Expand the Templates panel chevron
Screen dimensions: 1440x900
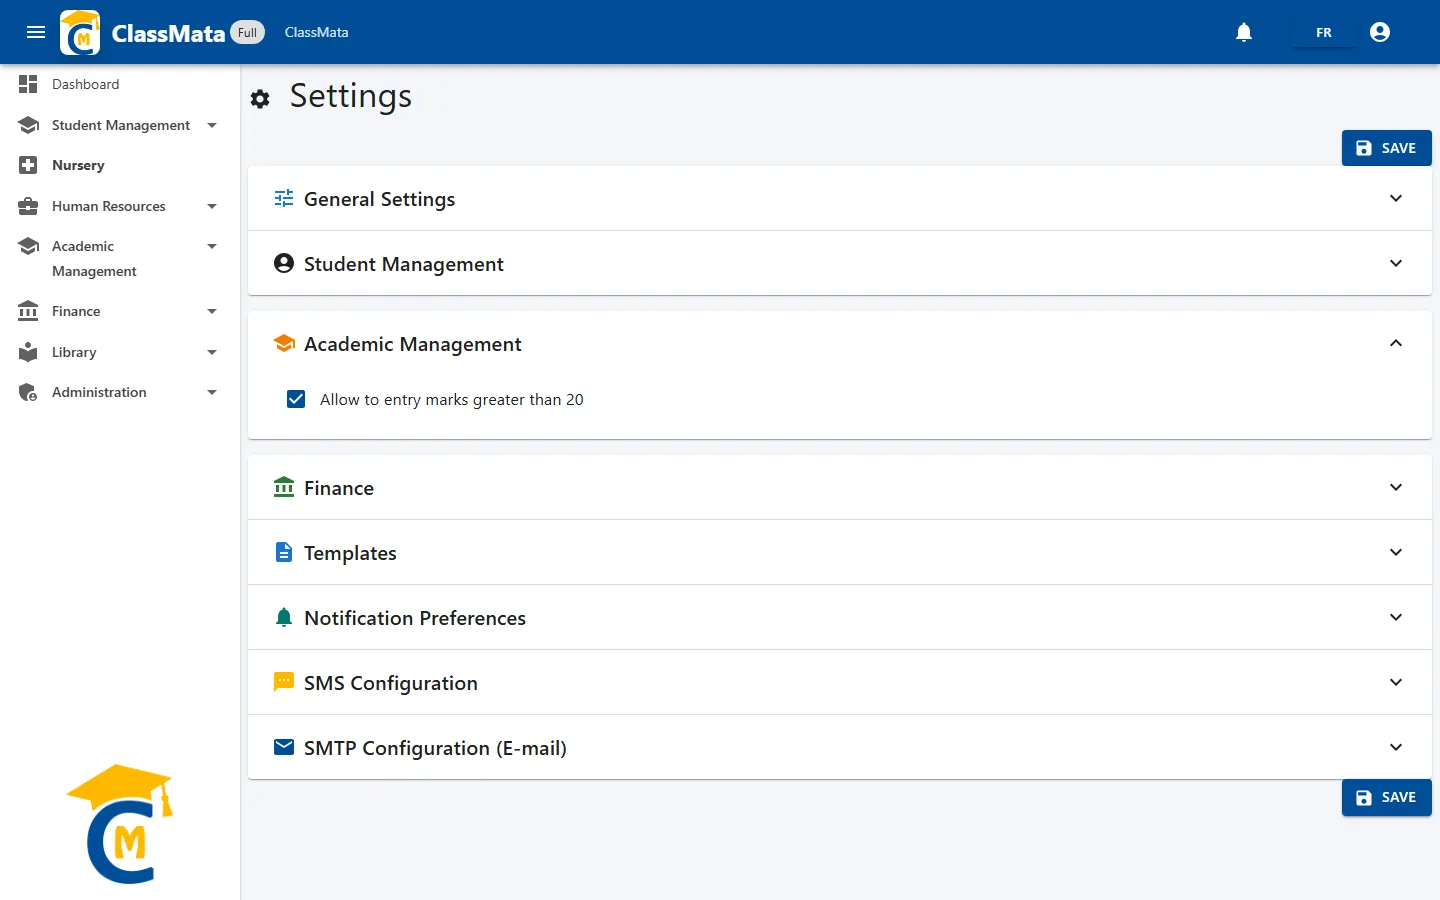pyautogui.click(x=1396, y=552)
